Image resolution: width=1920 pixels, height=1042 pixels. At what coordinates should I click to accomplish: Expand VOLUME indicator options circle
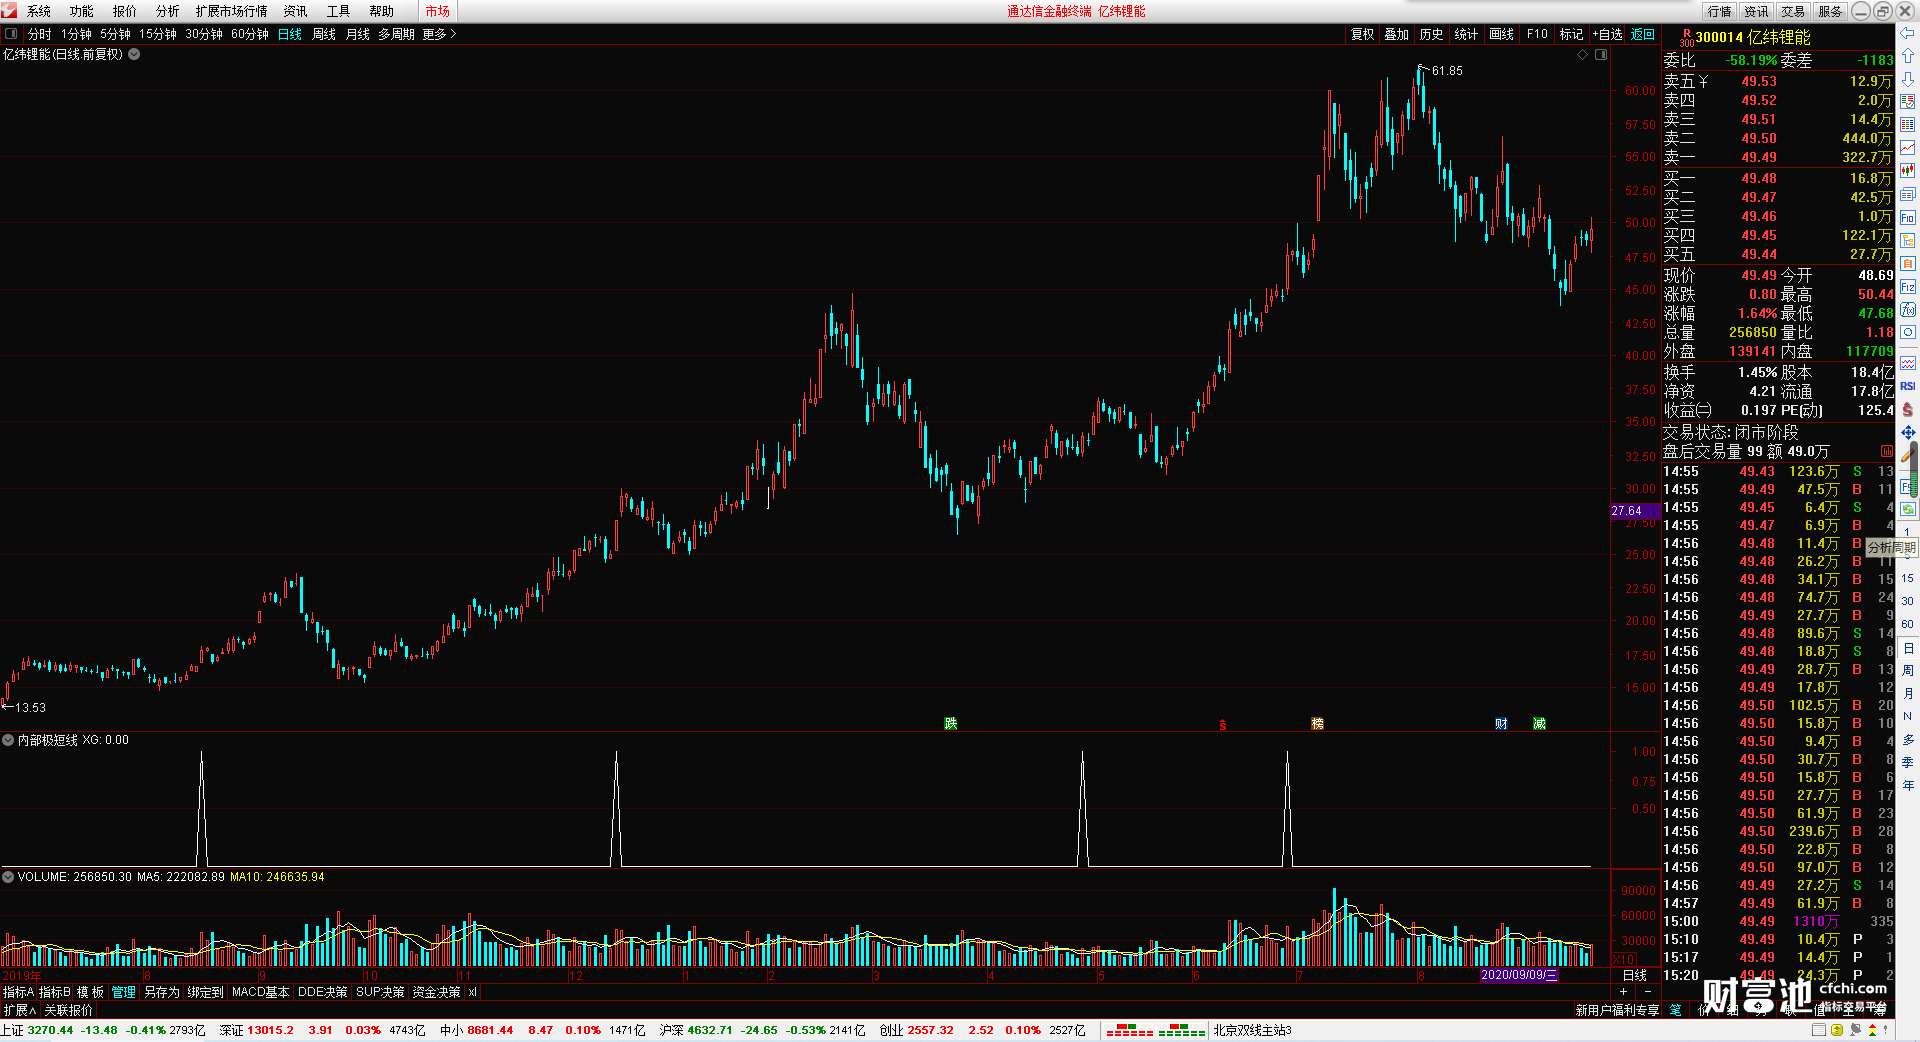8,877
